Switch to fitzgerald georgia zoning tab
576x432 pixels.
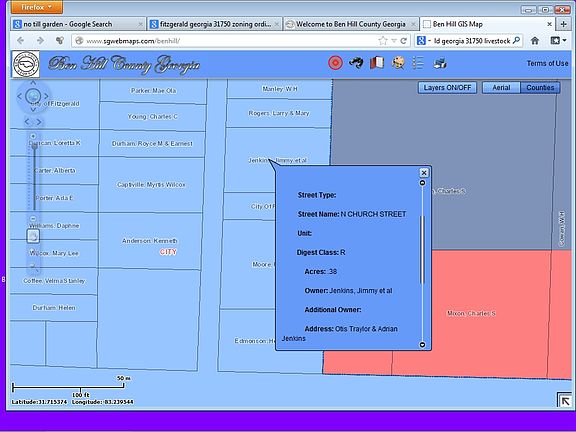215,24
